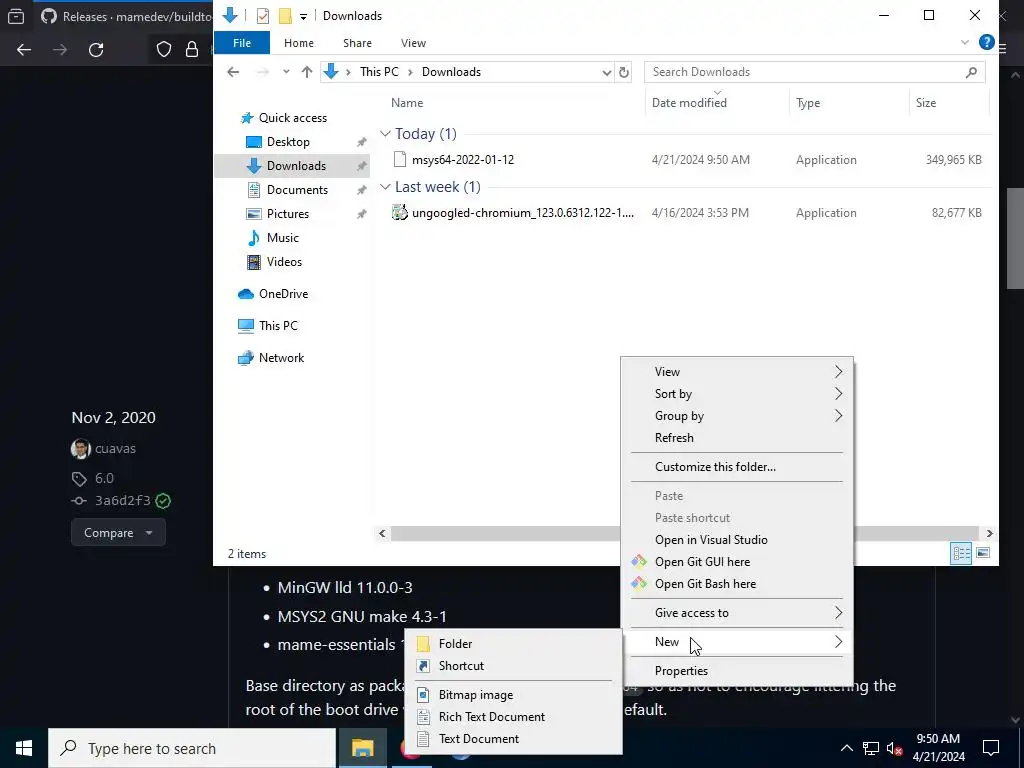Click the taskbar search box
This screenshot has width=1024, height=768.
coord(192,748)
